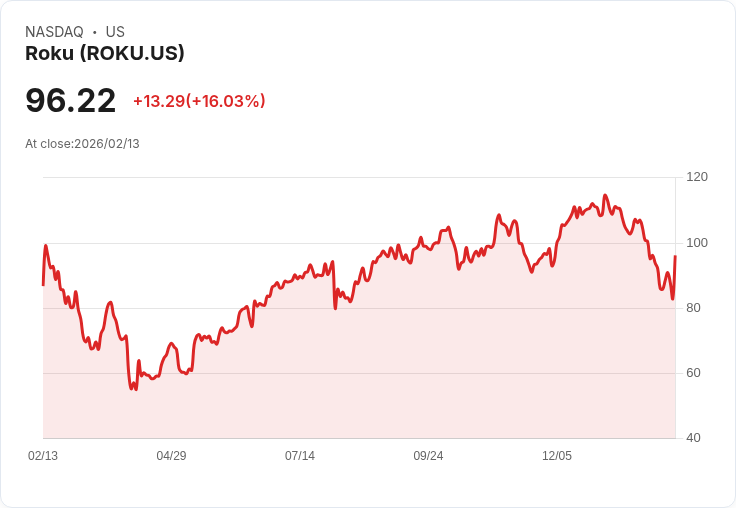Screen dimensions: 736x508
Task: Click the Roku (ROKU.US) stock title
Action: pyautogui.click(x=105, y=53)
